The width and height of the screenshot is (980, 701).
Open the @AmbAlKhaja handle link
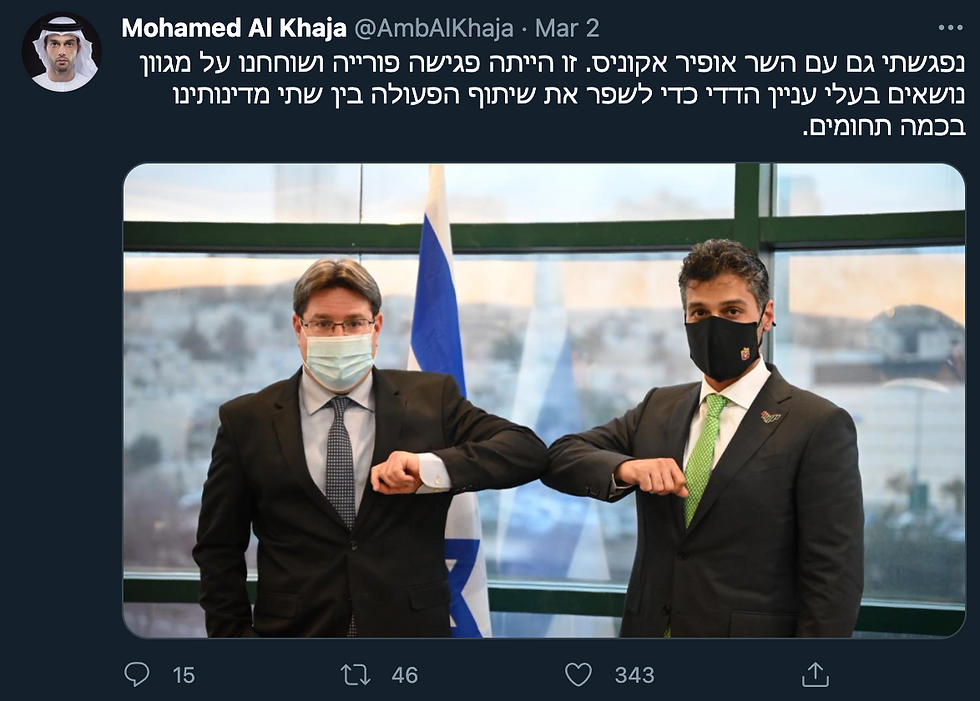pyautogui.click(x=434, y=28)
